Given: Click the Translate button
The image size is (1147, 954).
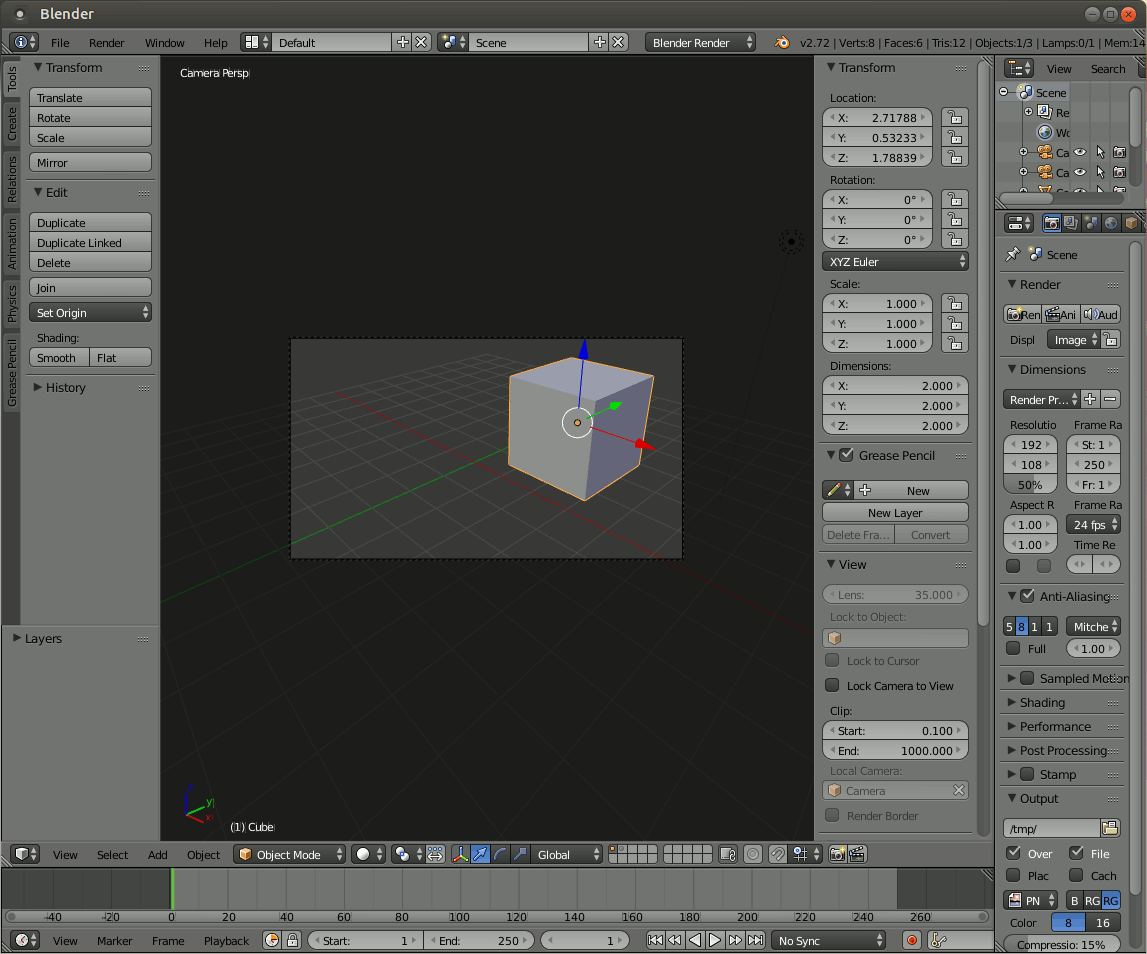Looking at the screenshot, I should pos(91,97).
